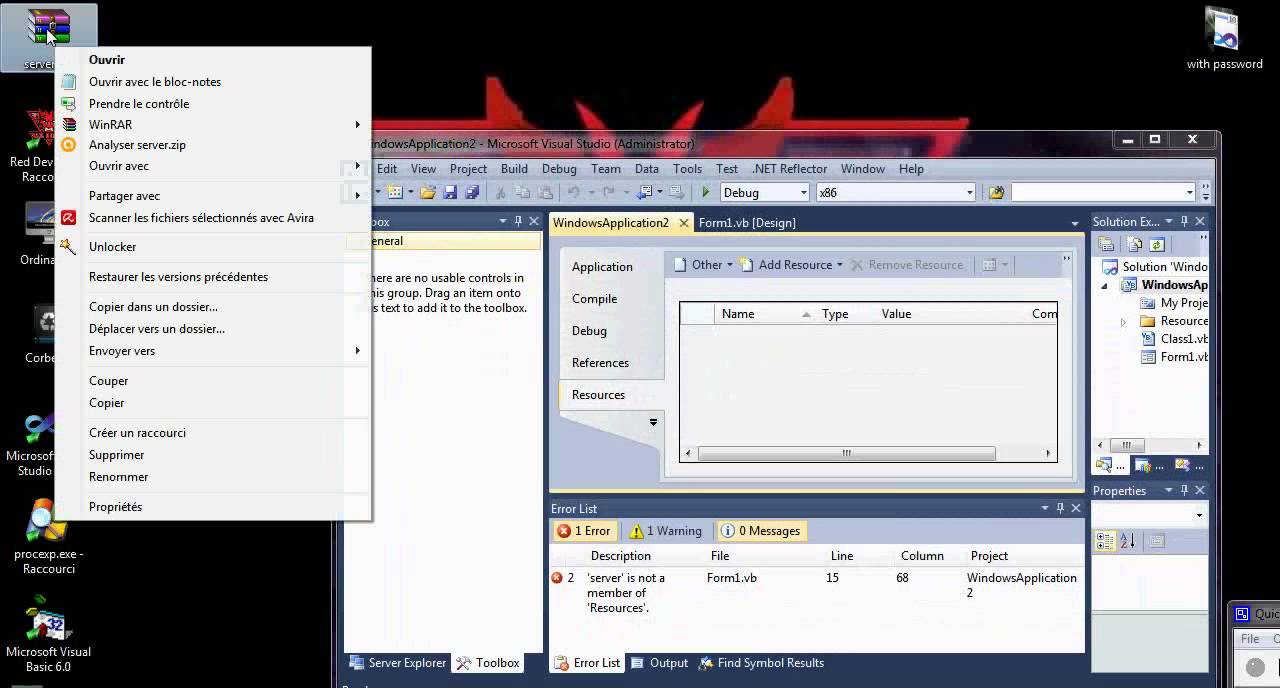
Task: Click the Find in Files icon in the toolbar
Action: (996, 193)
